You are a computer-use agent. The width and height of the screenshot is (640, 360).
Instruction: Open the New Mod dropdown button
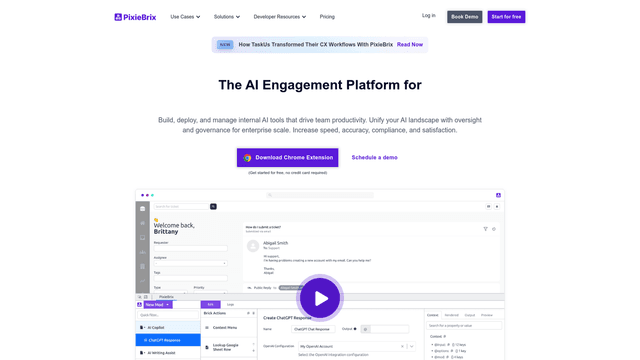coord(158,304)
